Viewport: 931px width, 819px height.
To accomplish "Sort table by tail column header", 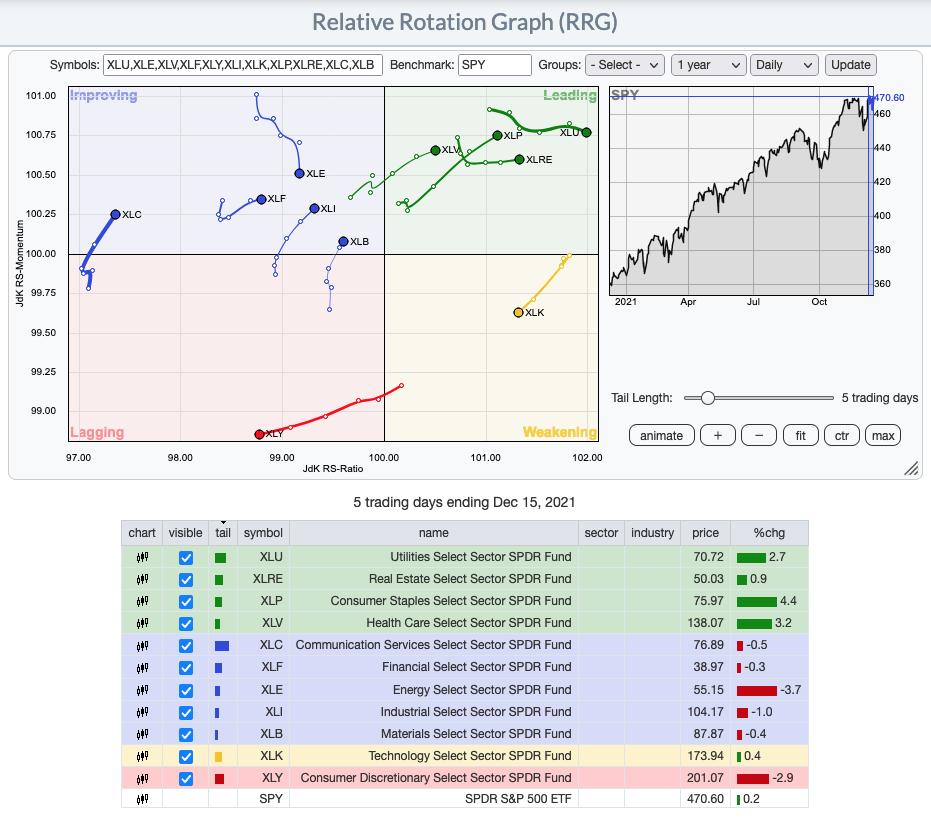I will click(x=223, y=533).
